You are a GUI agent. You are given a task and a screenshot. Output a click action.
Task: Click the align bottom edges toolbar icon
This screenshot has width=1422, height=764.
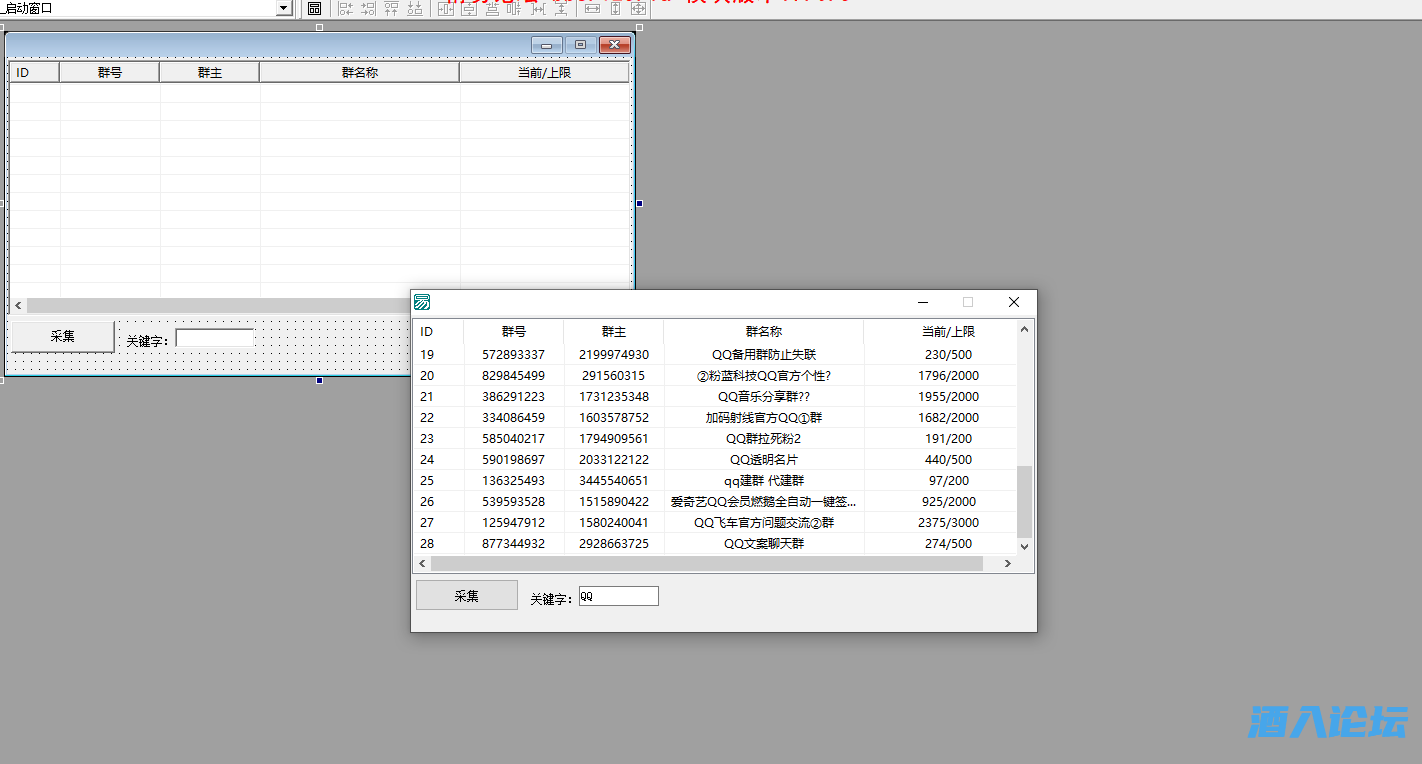click(414, 8)
